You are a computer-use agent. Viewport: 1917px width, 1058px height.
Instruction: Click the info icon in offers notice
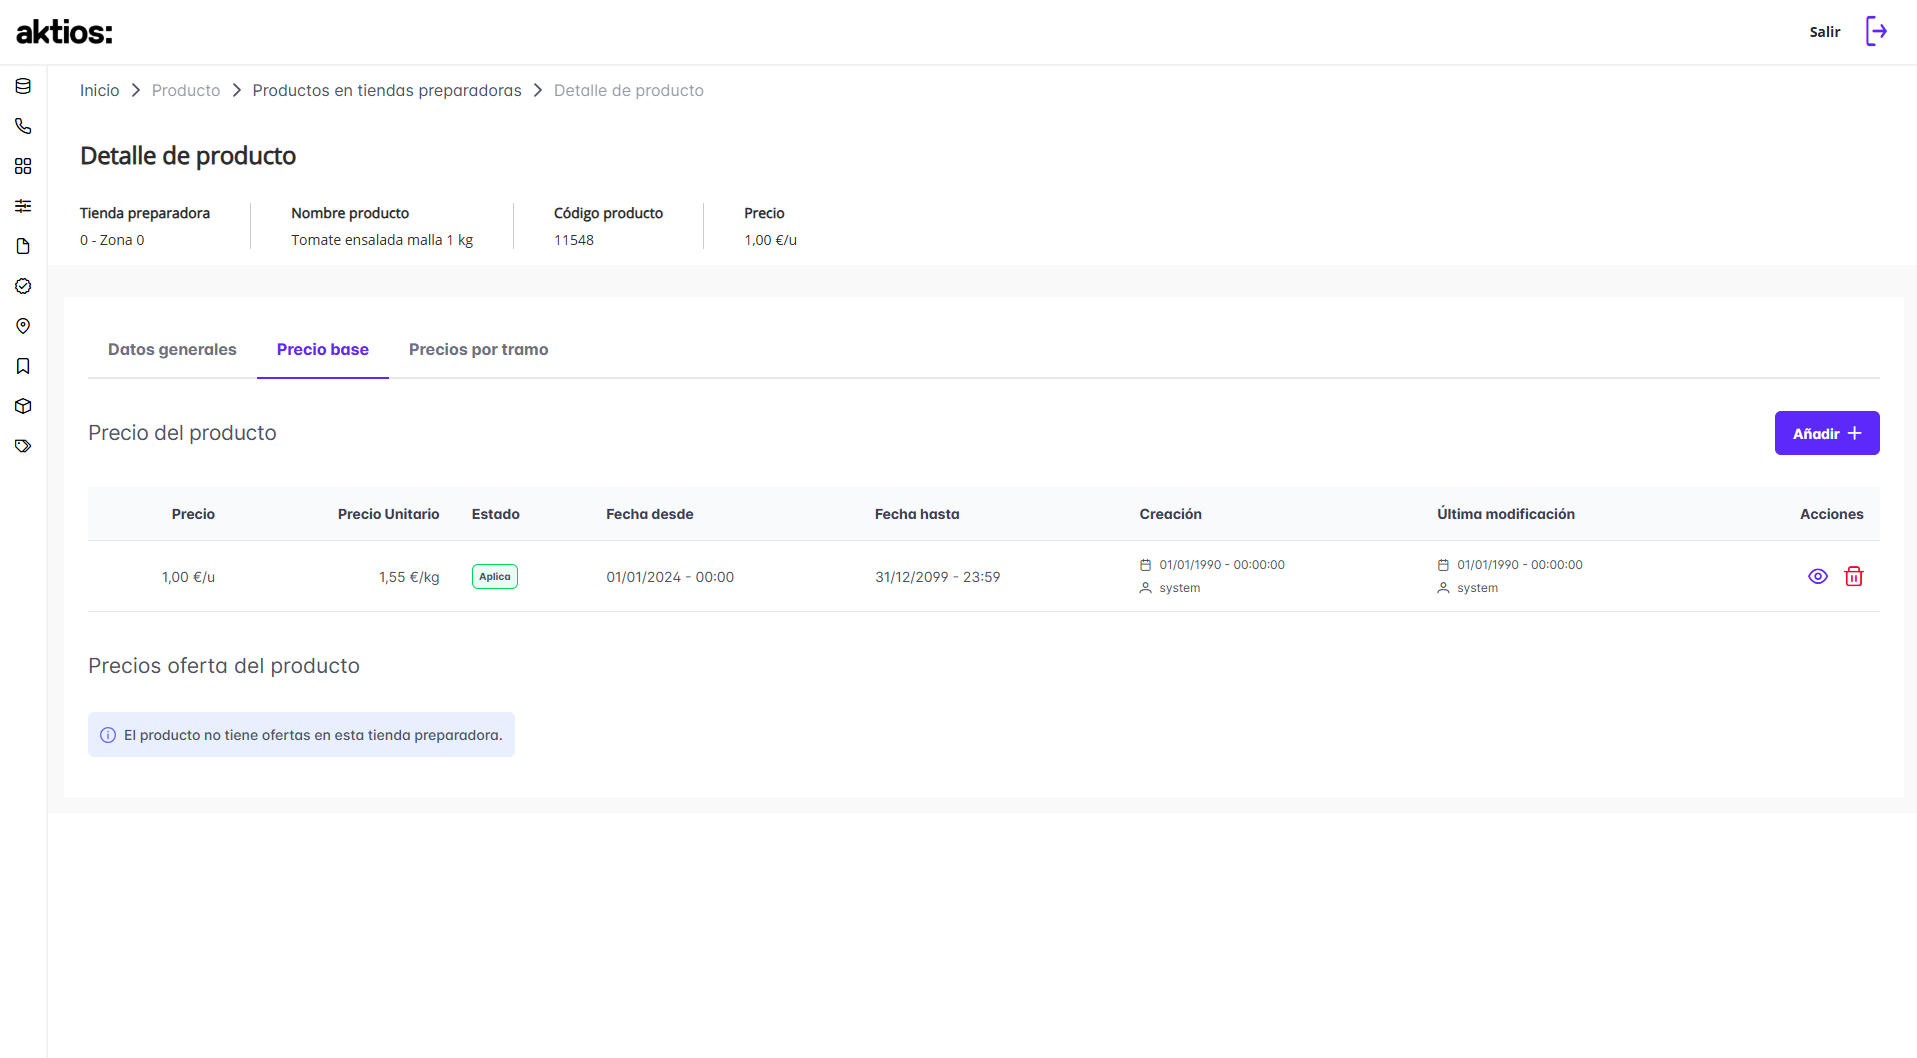tap(108, 735)
